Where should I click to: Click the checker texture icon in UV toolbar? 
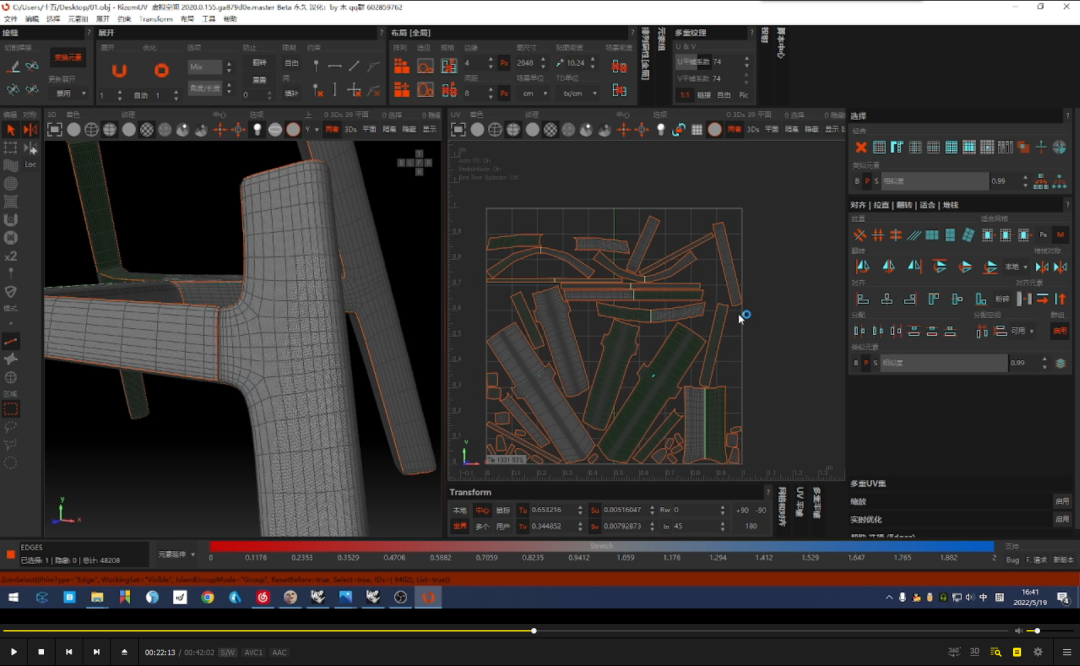tap(550, 129)
